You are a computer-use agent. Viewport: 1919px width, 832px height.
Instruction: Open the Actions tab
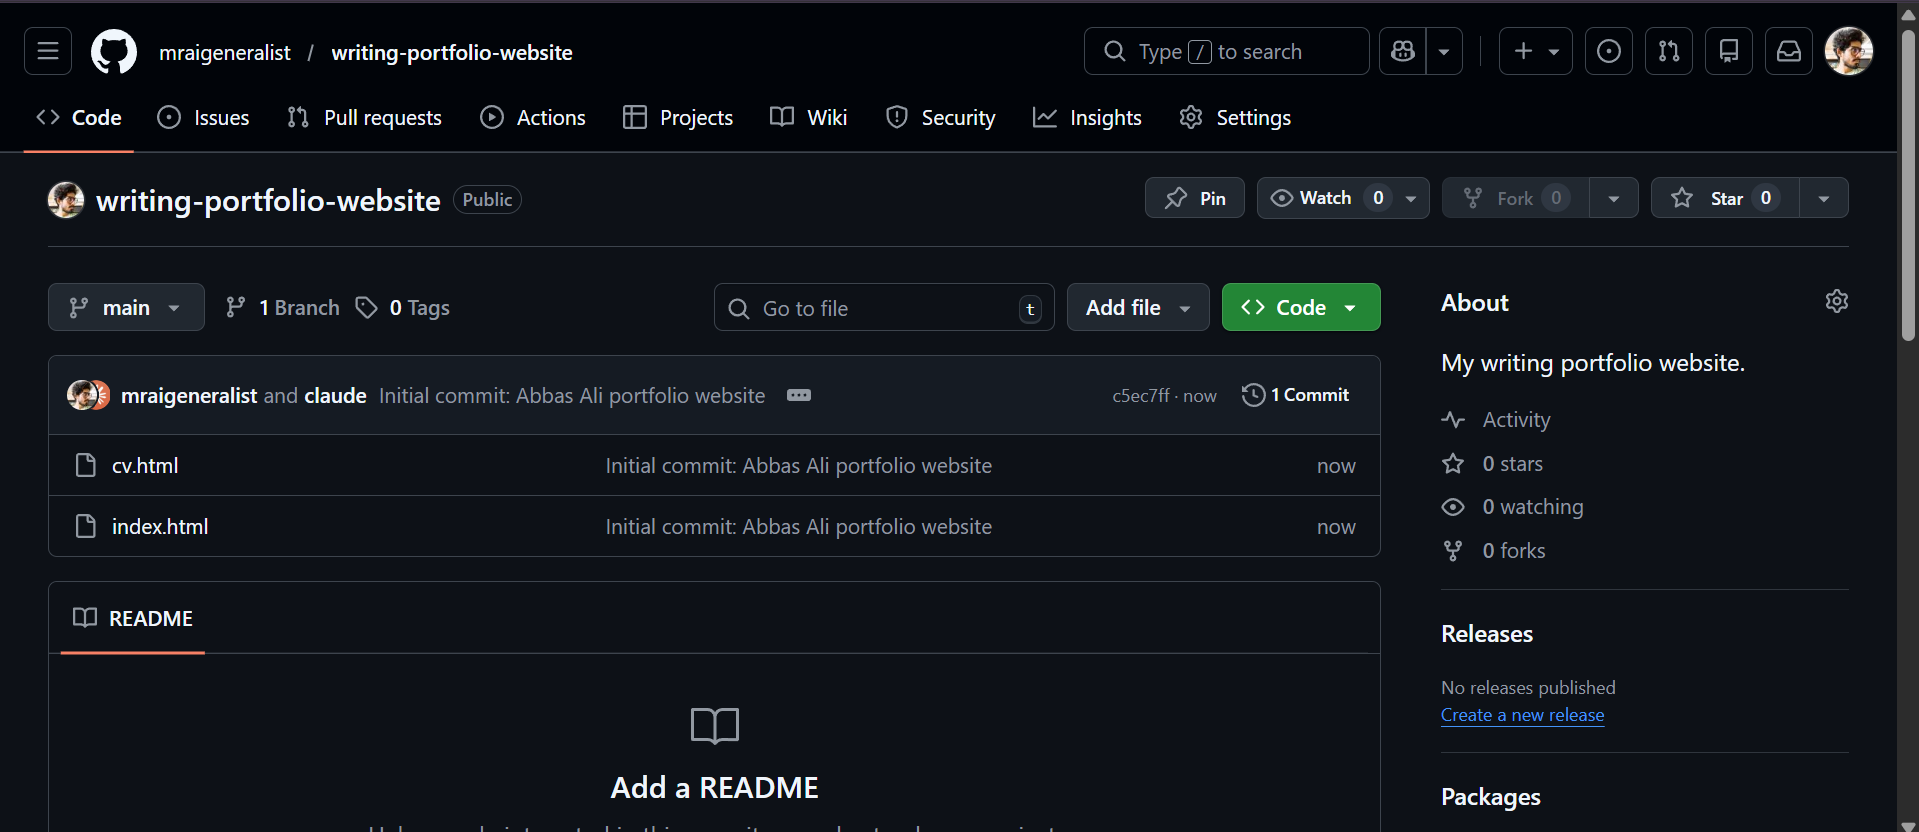pyautogui.click(x=533, y=117)
